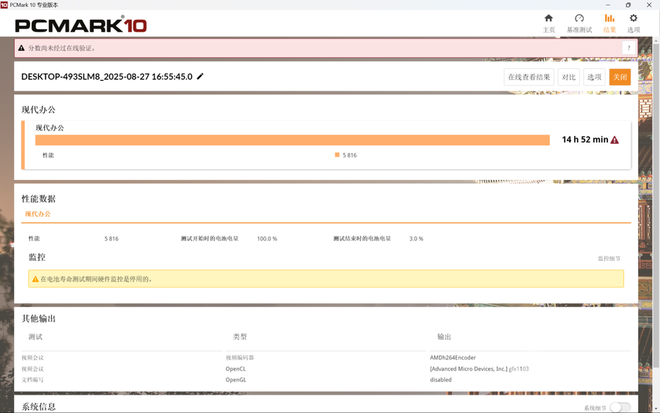
Task: Switch to the 现代办公 tab under 性能数据
Action: (x=37, y=214)
